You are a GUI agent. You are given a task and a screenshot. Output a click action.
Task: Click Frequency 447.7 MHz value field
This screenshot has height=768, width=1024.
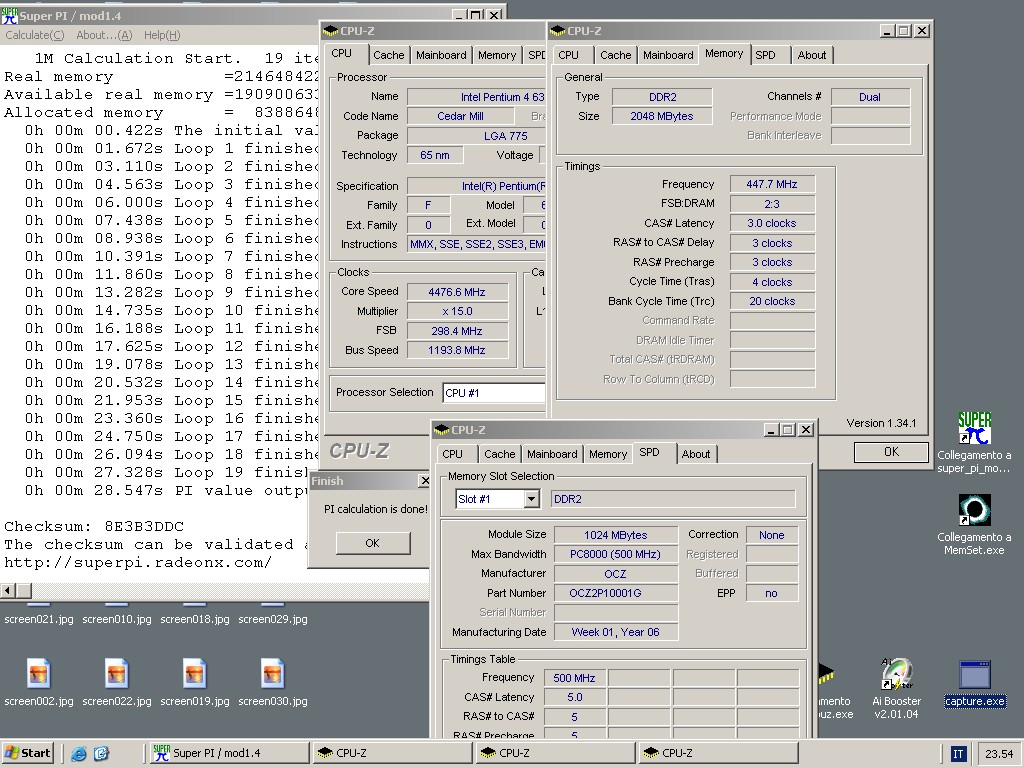pyautogui.click(x=772, y=184)
